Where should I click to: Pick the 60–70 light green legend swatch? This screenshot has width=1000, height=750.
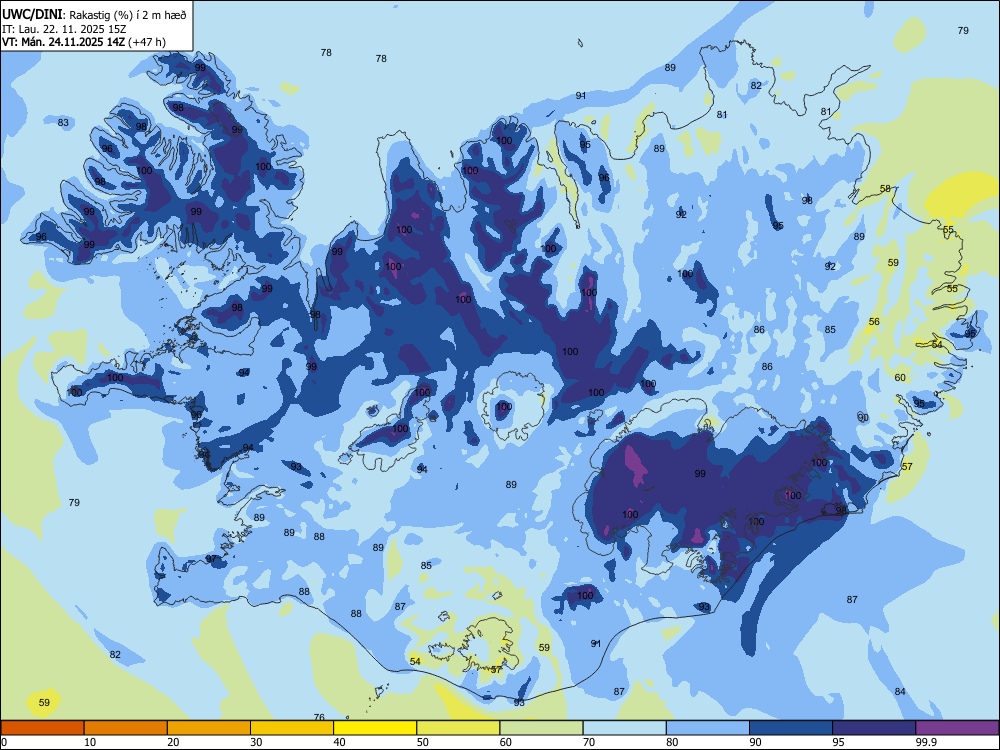pos(541,728)
